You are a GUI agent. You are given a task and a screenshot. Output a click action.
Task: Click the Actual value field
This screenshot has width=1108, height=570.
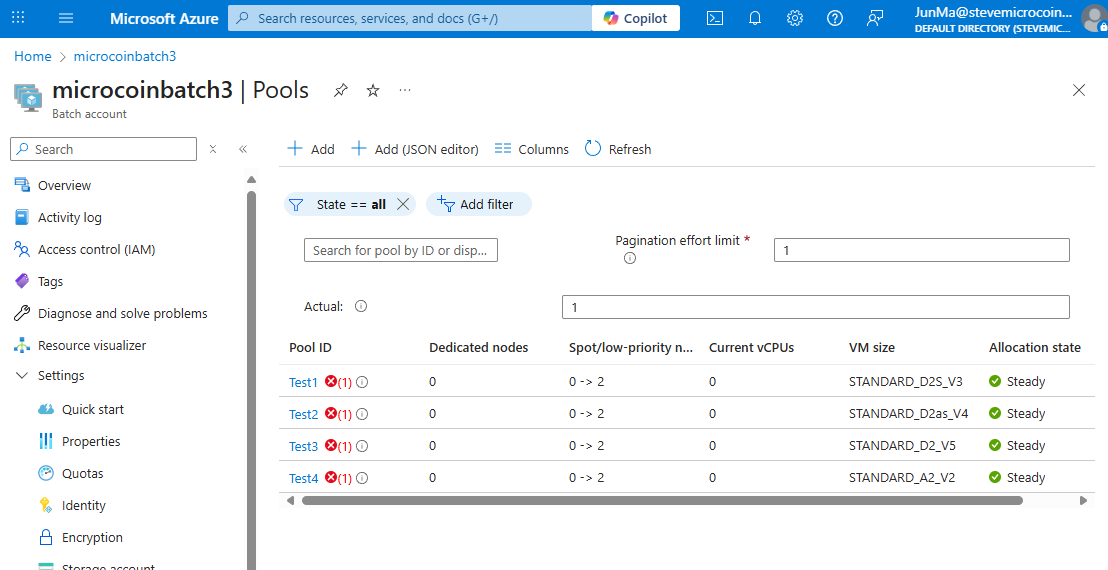[815, 307]
